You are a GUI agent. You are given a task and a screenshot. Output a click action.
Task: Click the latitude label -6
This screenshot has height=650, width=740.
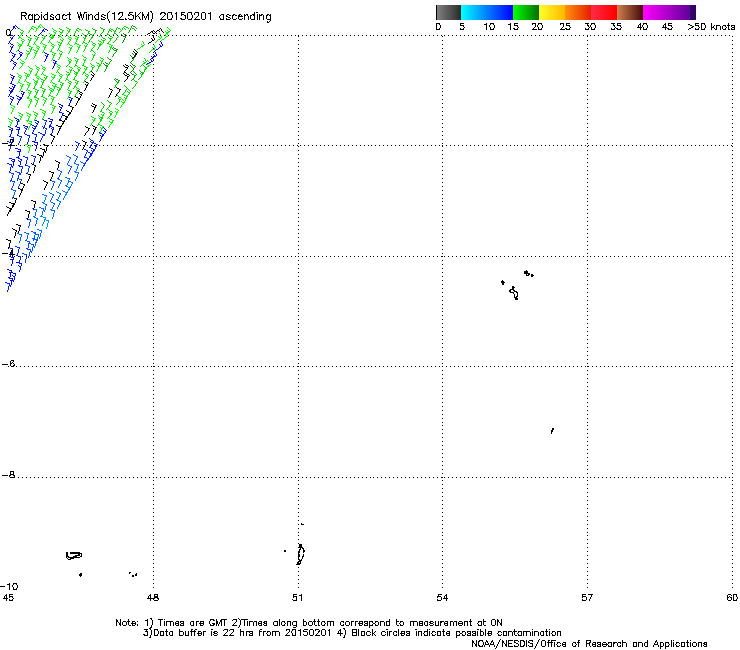coord(9,363)
